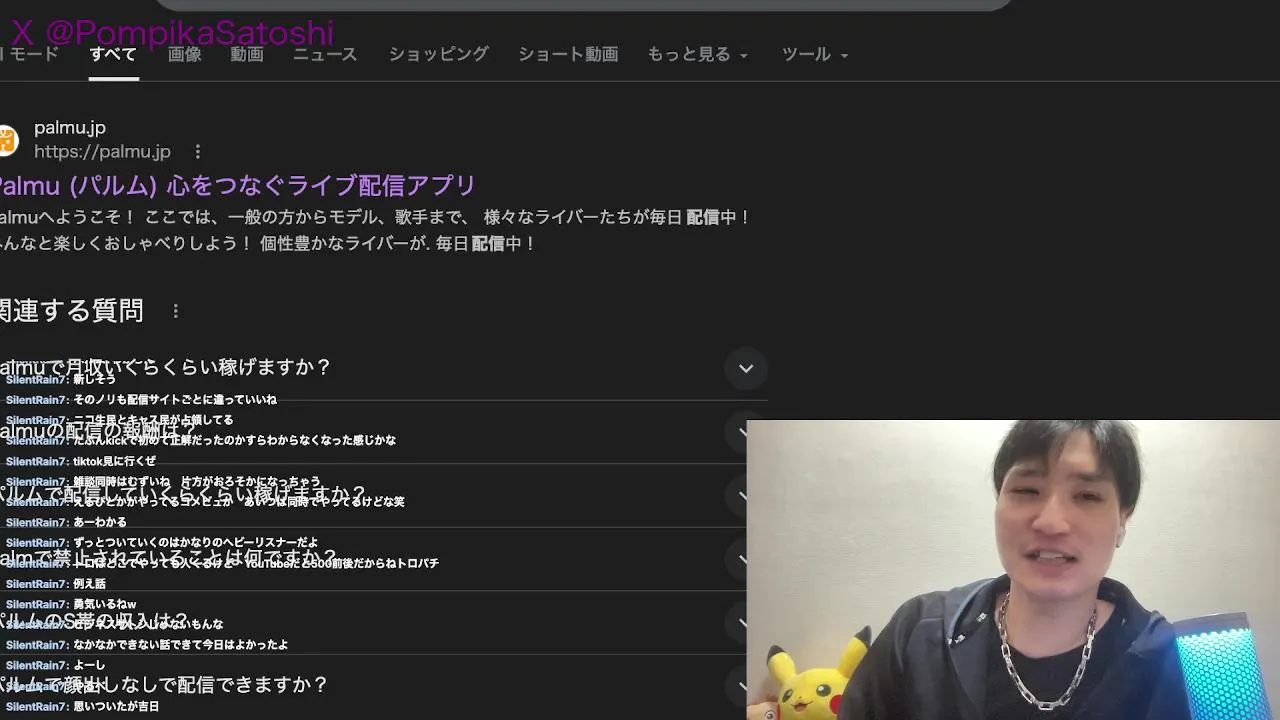Click the palmu.jp site favicon
This screenshot has width=1280, height=720.
coord(7,140)
